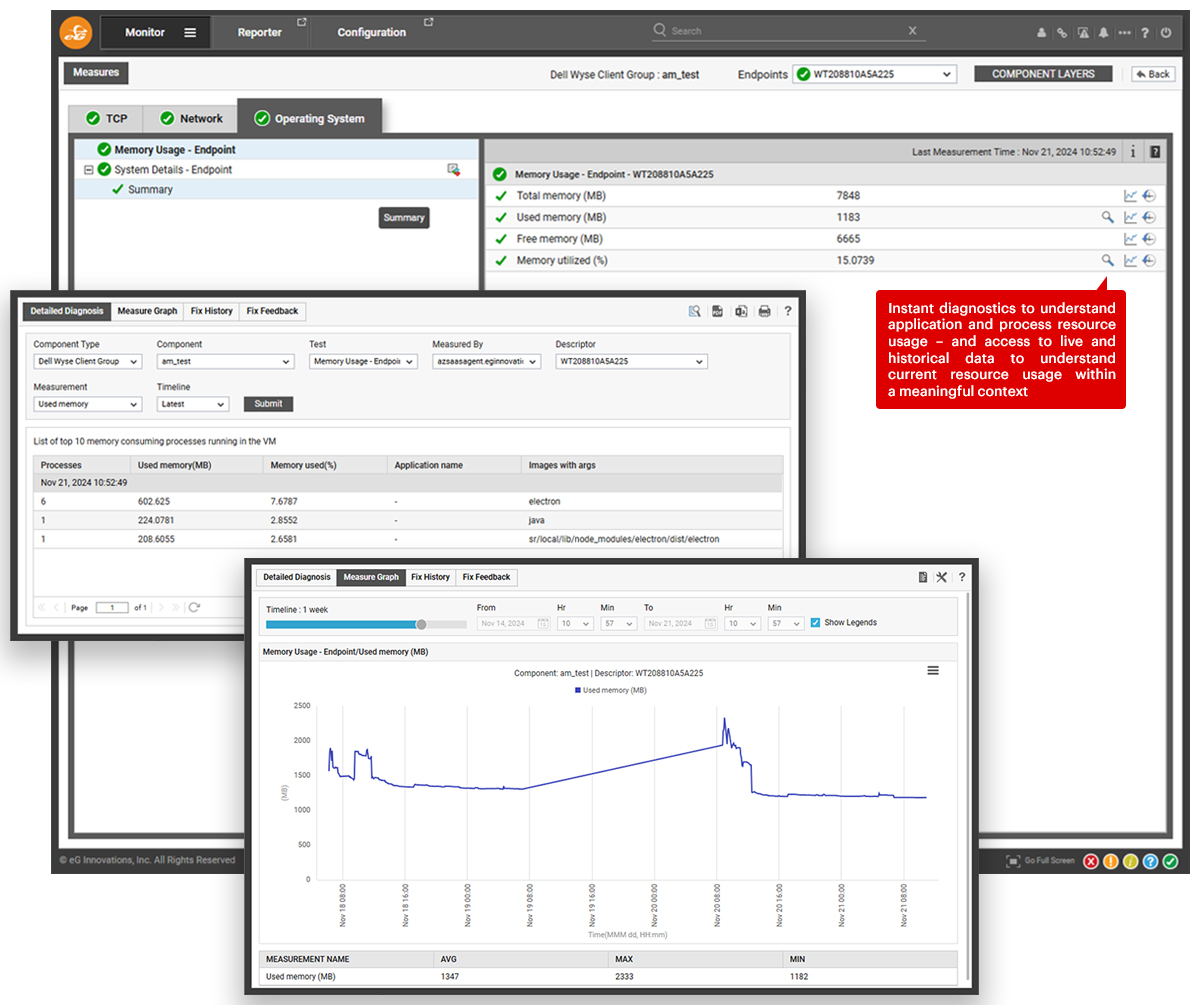
Task: Open the Configuration module tab
Action: click(372, 33)
